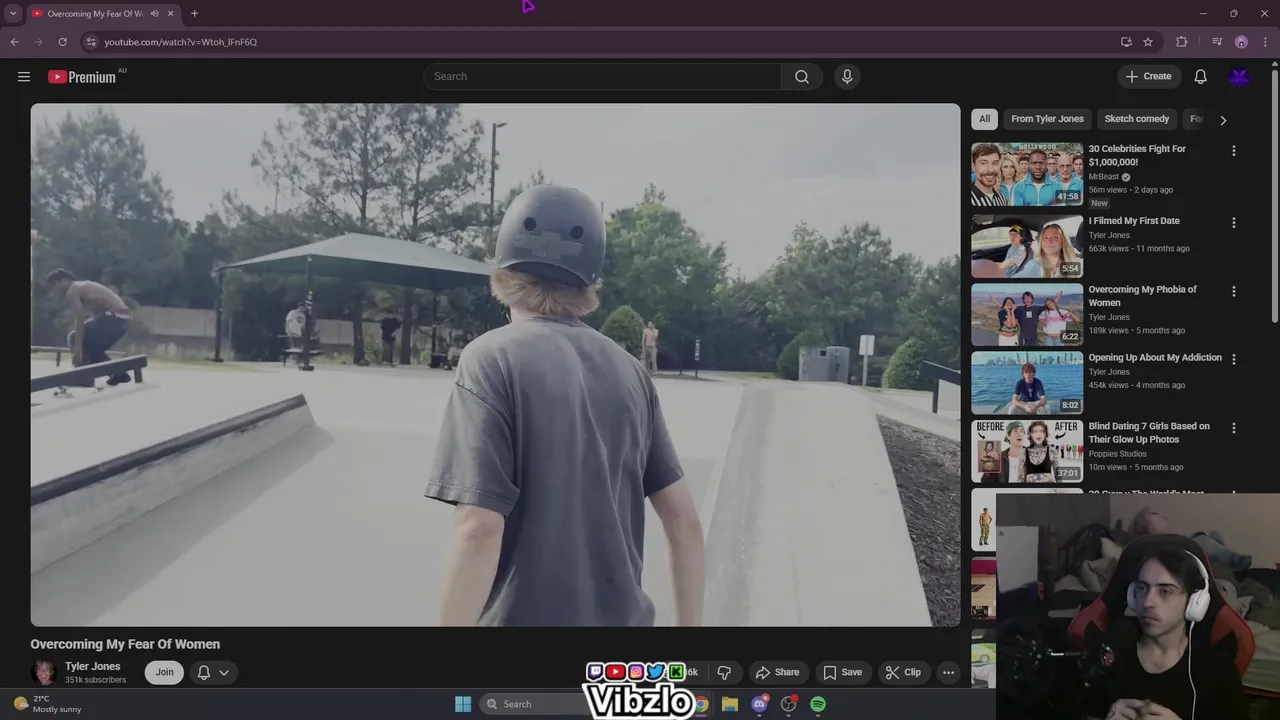Open the notification bell dropdown beside Join
Image resolution: width=1280 pixels, height=720 pixels.
point(213,672)
